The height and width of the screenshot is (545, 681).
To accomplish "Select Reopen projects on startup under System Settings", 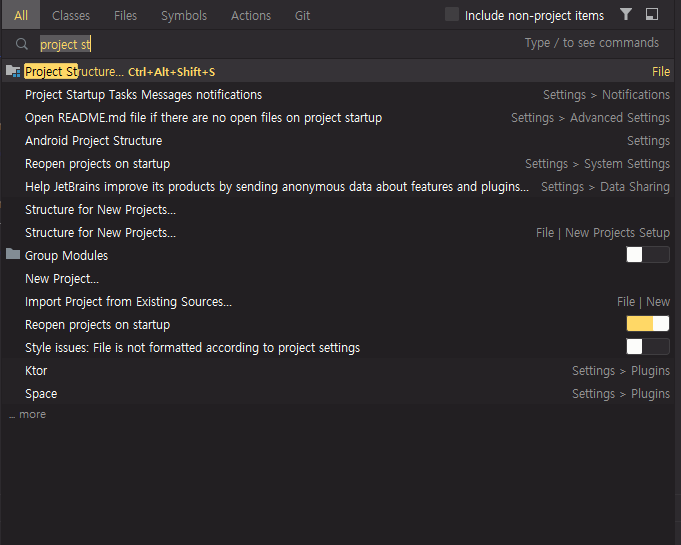I will (338, 164).
